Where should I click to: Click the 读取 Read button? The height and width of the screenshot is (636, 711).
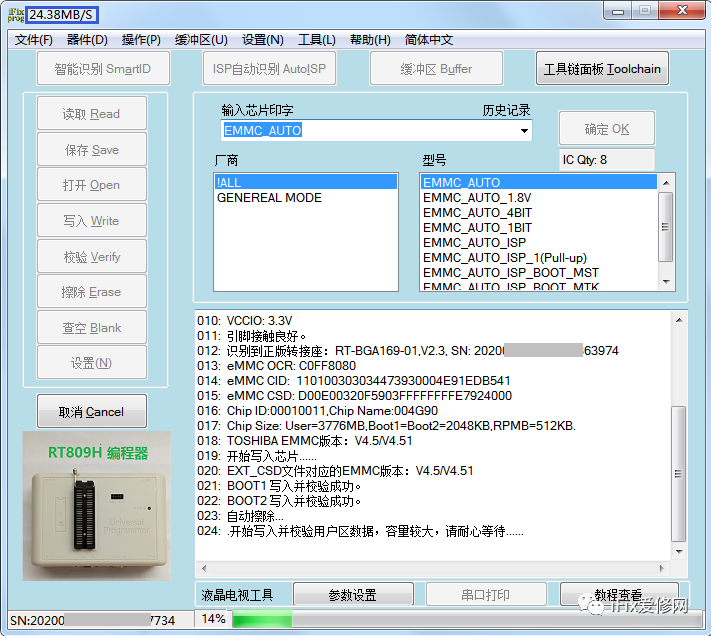pos(92,113)
